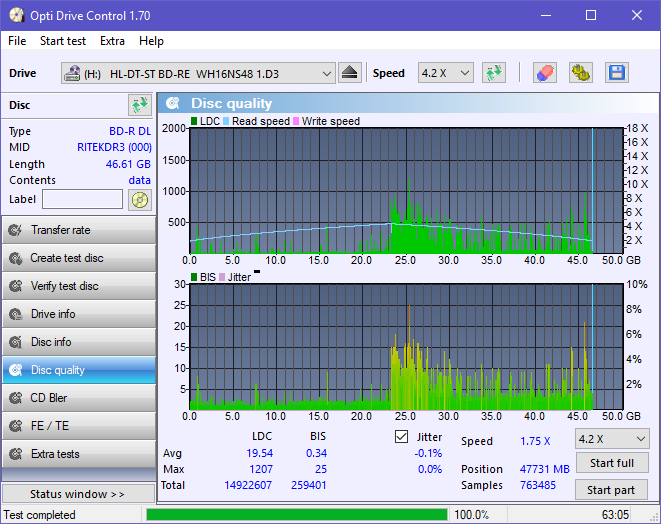Click the Status window button
The width and height of the screenshot is (661, 524).
[78, 494]
